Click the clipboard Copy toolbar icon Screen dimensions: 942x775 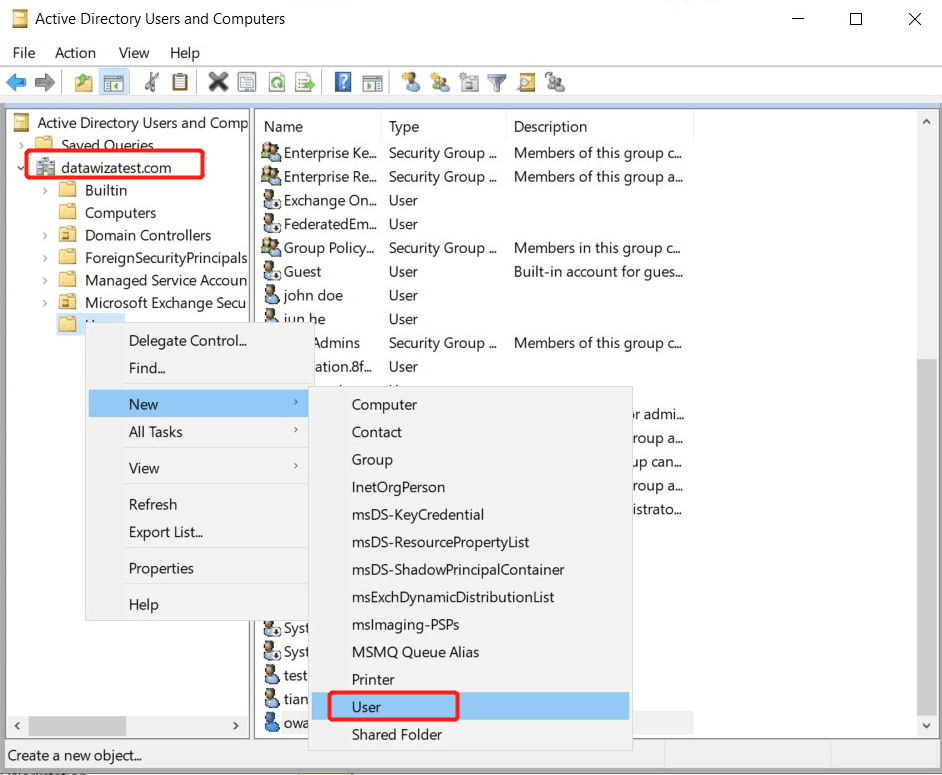[x=180, y=82]
